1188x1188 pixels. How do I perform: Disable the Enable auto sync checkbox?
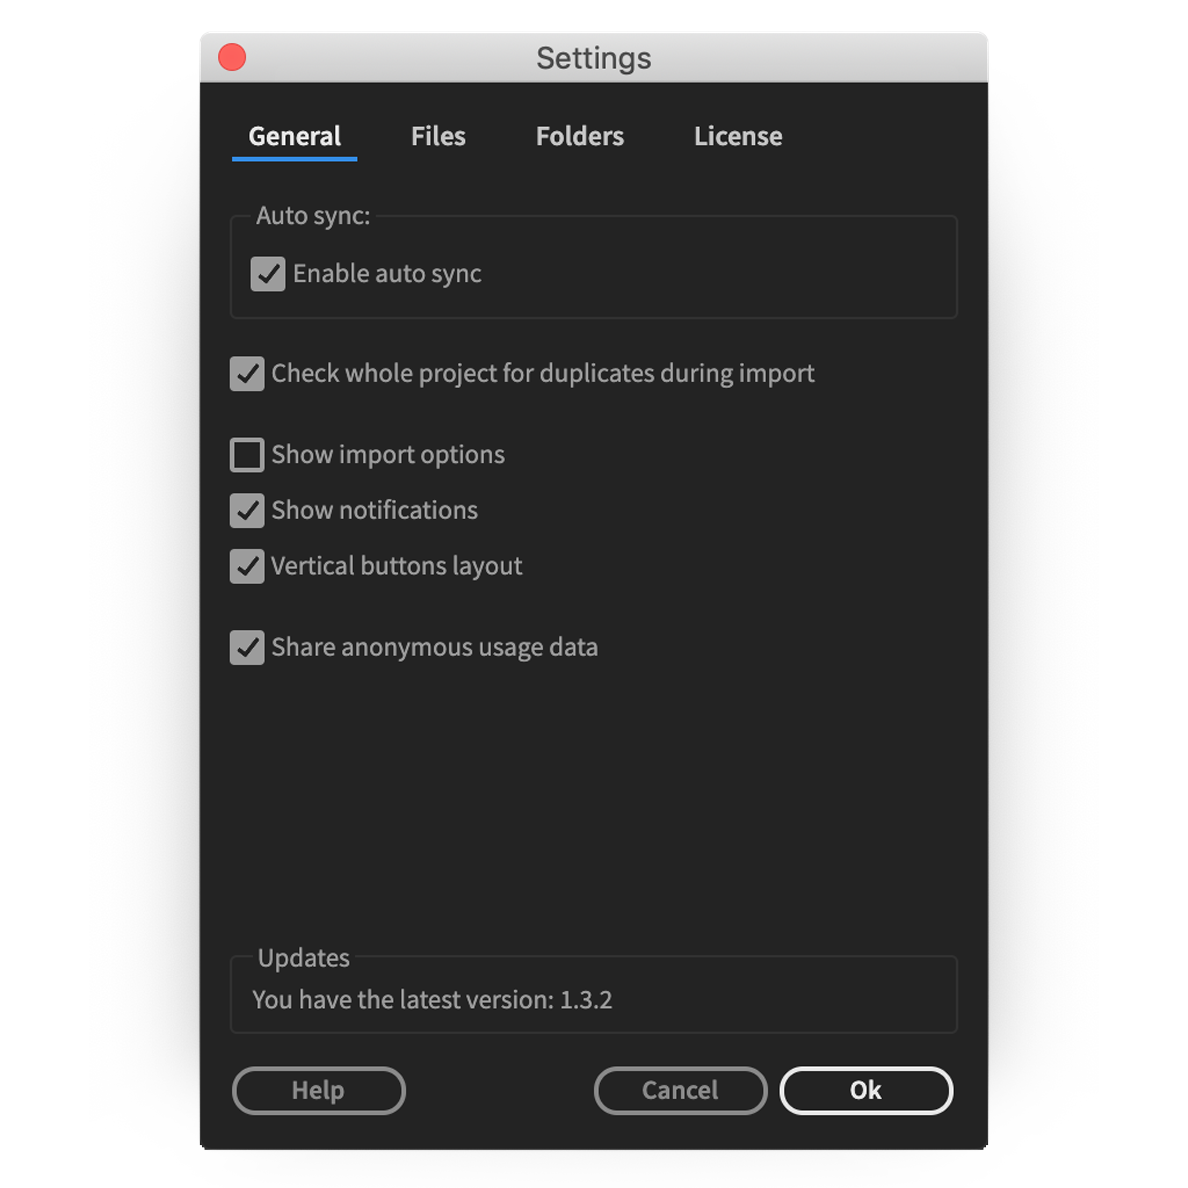click(x=267, y=273)
